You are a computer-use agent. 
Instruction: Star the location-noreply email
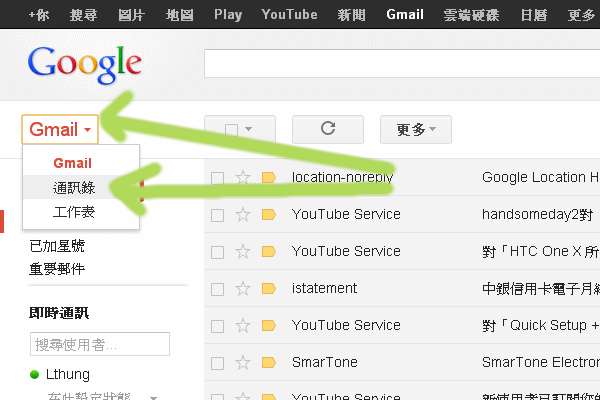(x=243, y=177)
